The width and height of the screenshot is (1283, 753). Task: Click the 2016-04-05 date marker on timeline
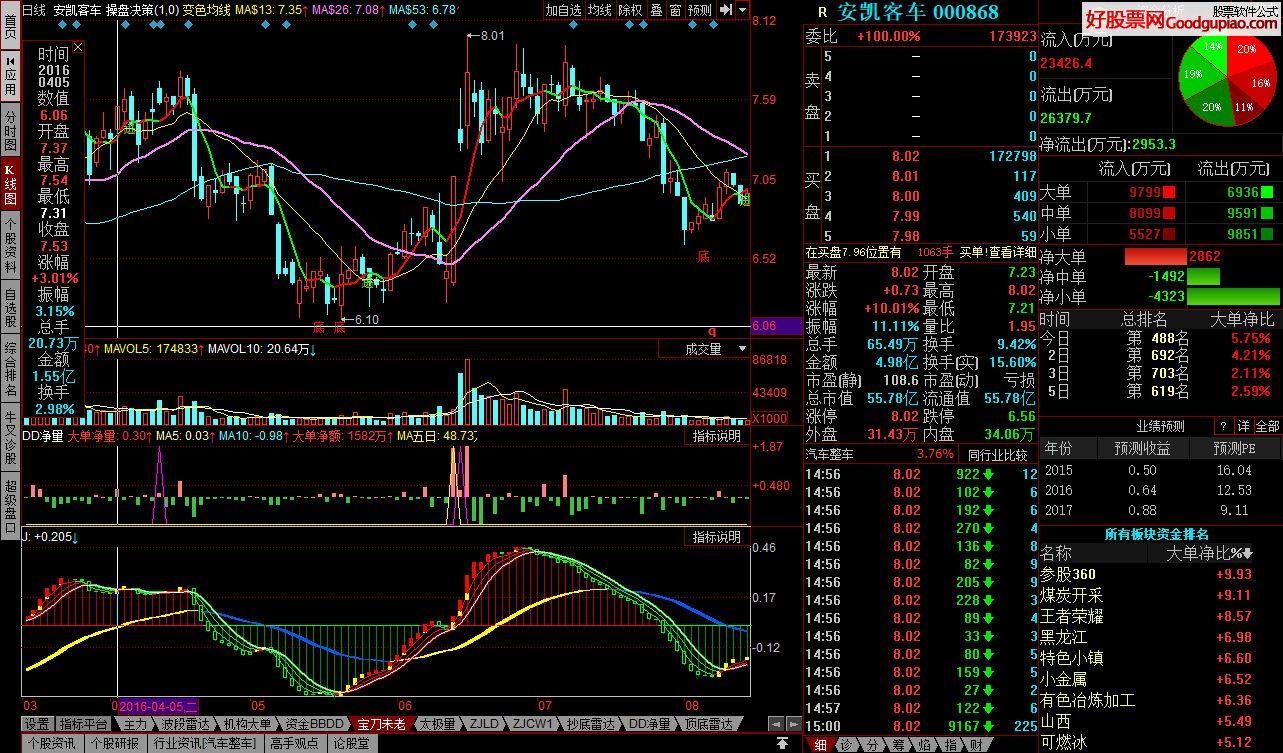(x=160, y=705)
